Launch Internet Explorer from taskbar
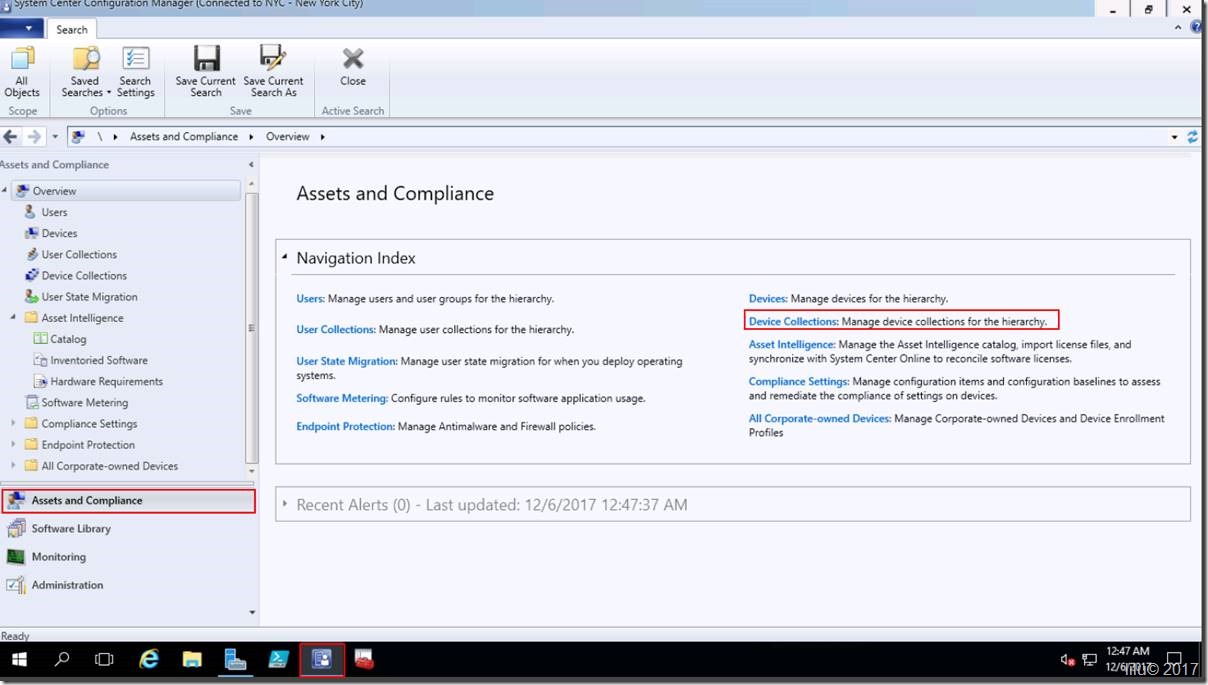 click(149, 659)
